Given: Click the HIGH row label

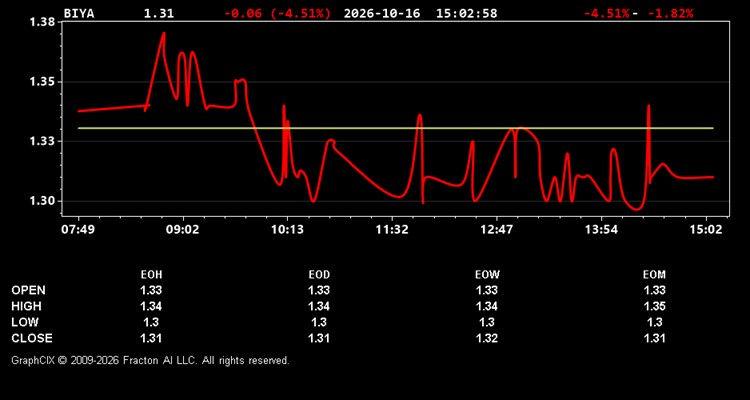Looking at the screenshot, I should 26,306.
